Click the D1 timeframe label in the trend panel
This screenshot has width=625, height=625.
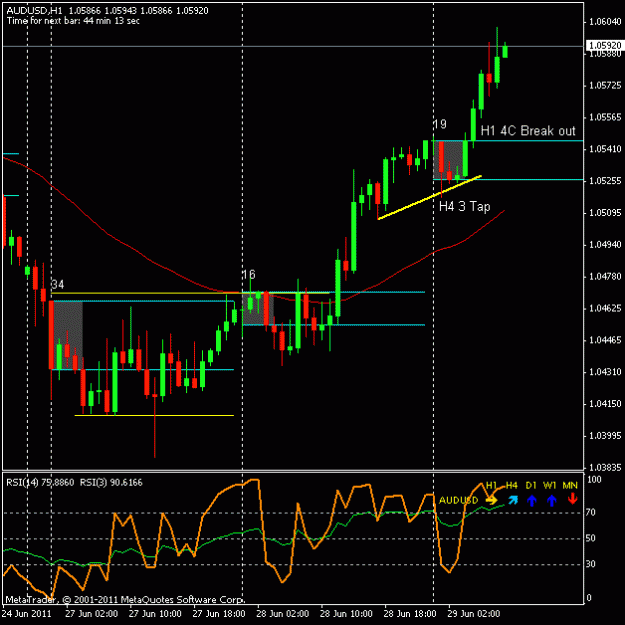[x=531, y=485]
